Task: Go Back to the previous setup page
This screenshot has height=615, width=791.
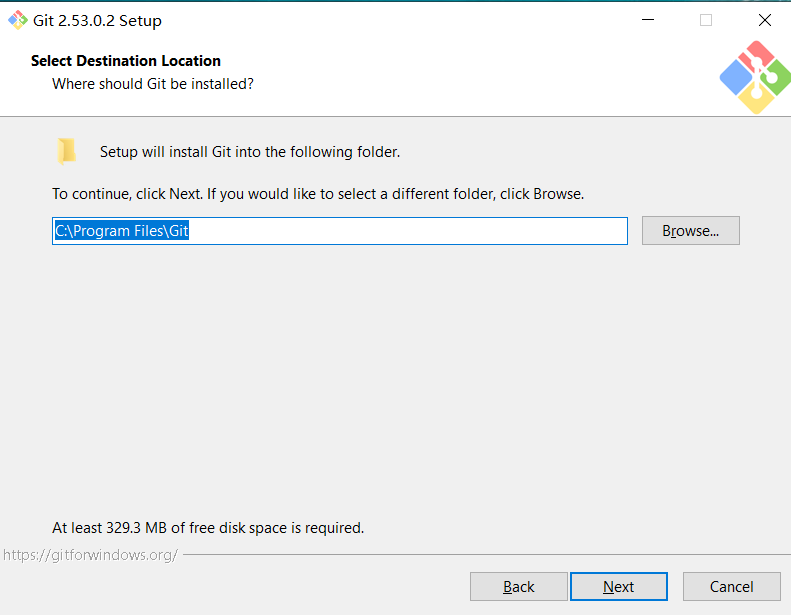Action: click(518, 587)
